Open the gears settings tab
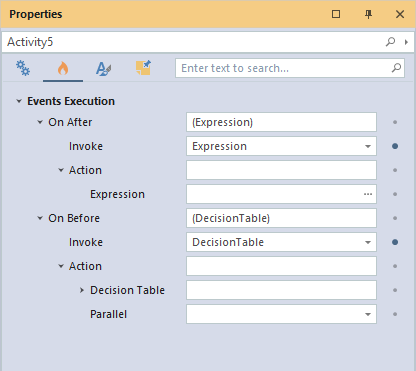This screenshot has width=416, height=371. (x=23, y=68)
